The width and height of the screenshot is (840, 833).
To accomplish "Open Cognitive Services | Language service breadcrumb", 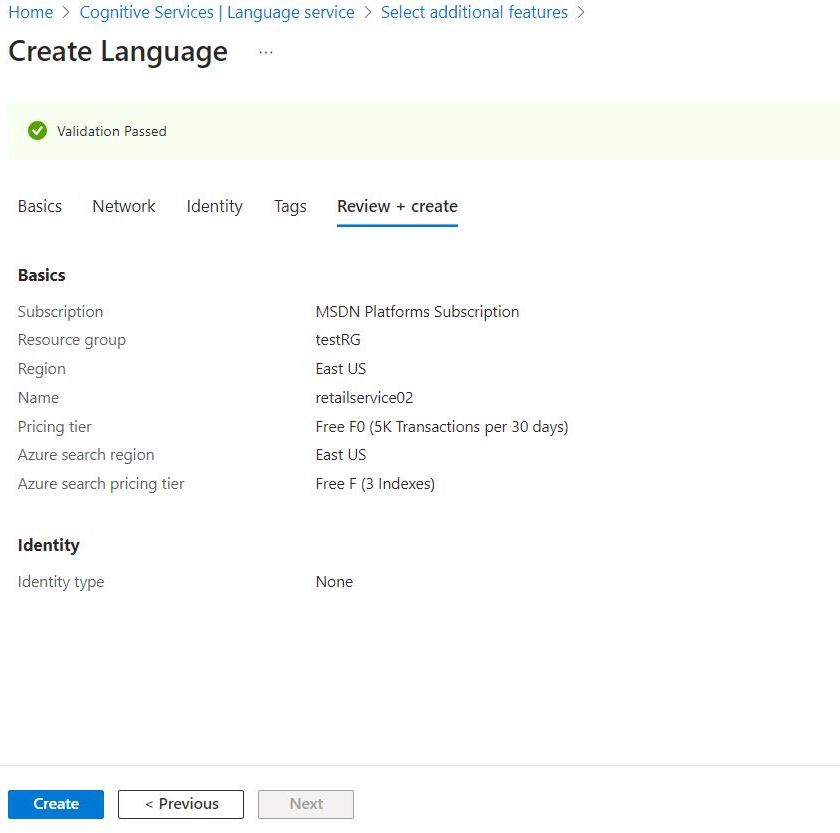I will click(x=216, y=12).
